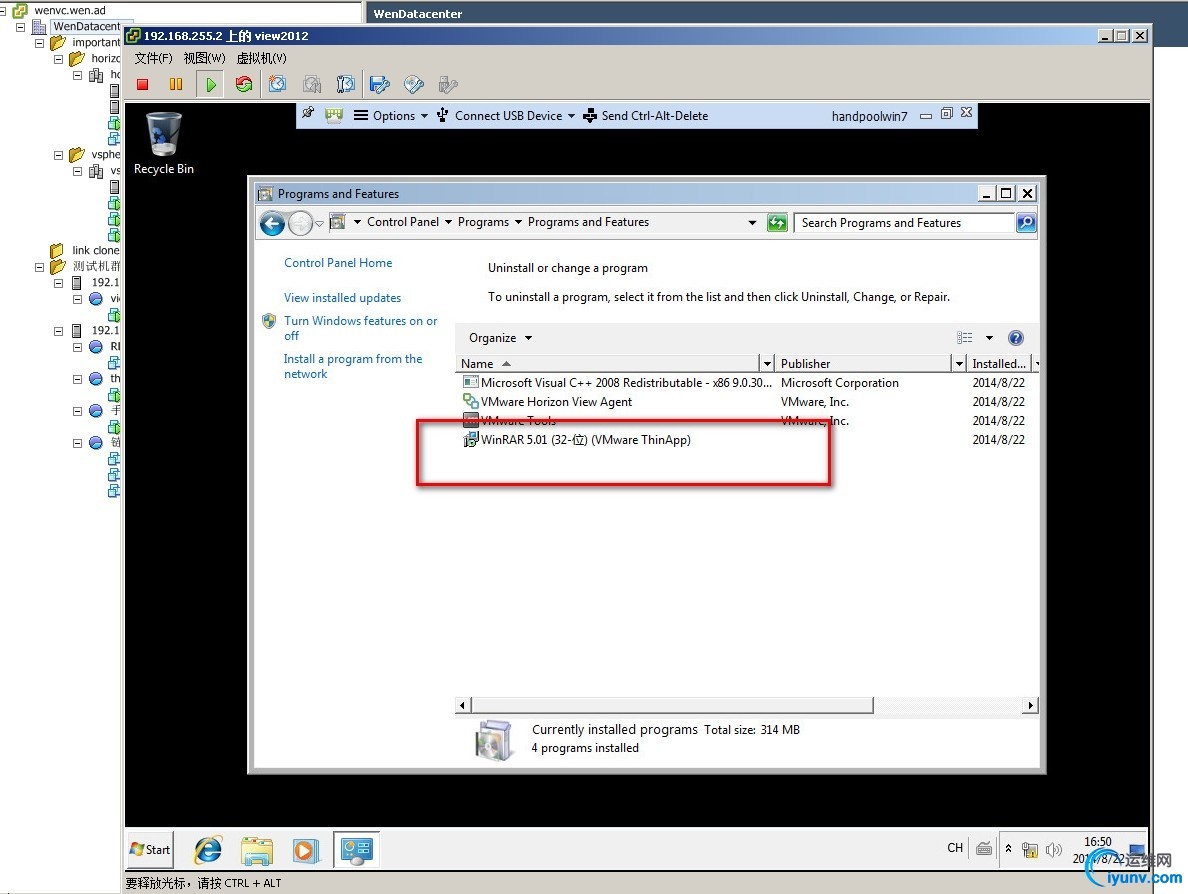This screenshot has height=894, width=1188.
Task: Expand the arrow after Control Panel breadcrumb
Action: [449, 222]
